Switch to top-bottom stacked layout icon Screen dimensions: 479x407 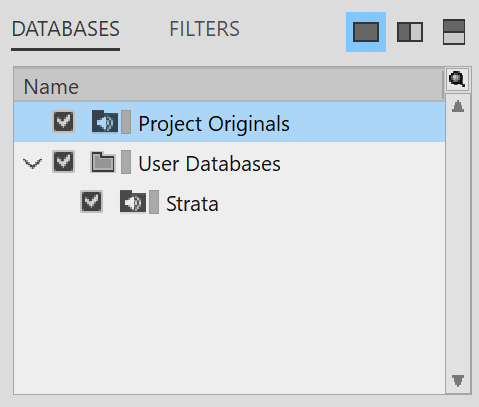click(454, 32)
